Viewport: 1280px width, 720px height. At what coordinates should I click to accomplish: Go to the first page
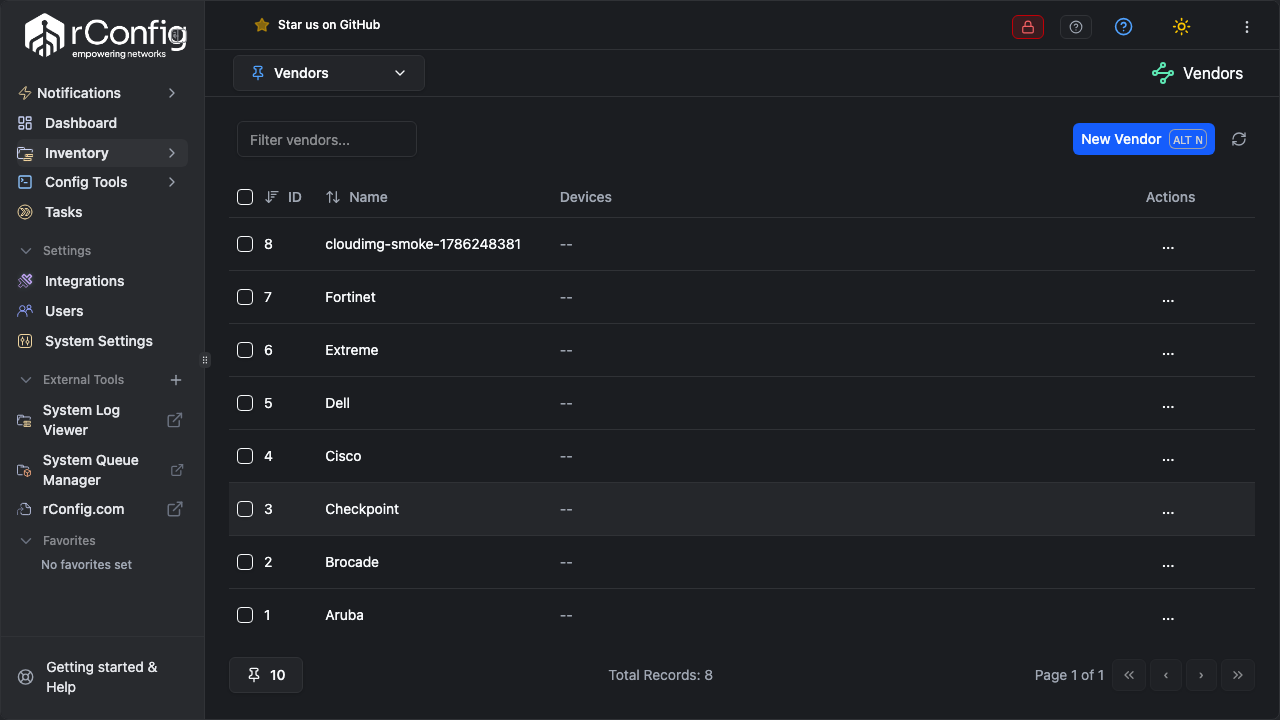[x=1129, y=675]
